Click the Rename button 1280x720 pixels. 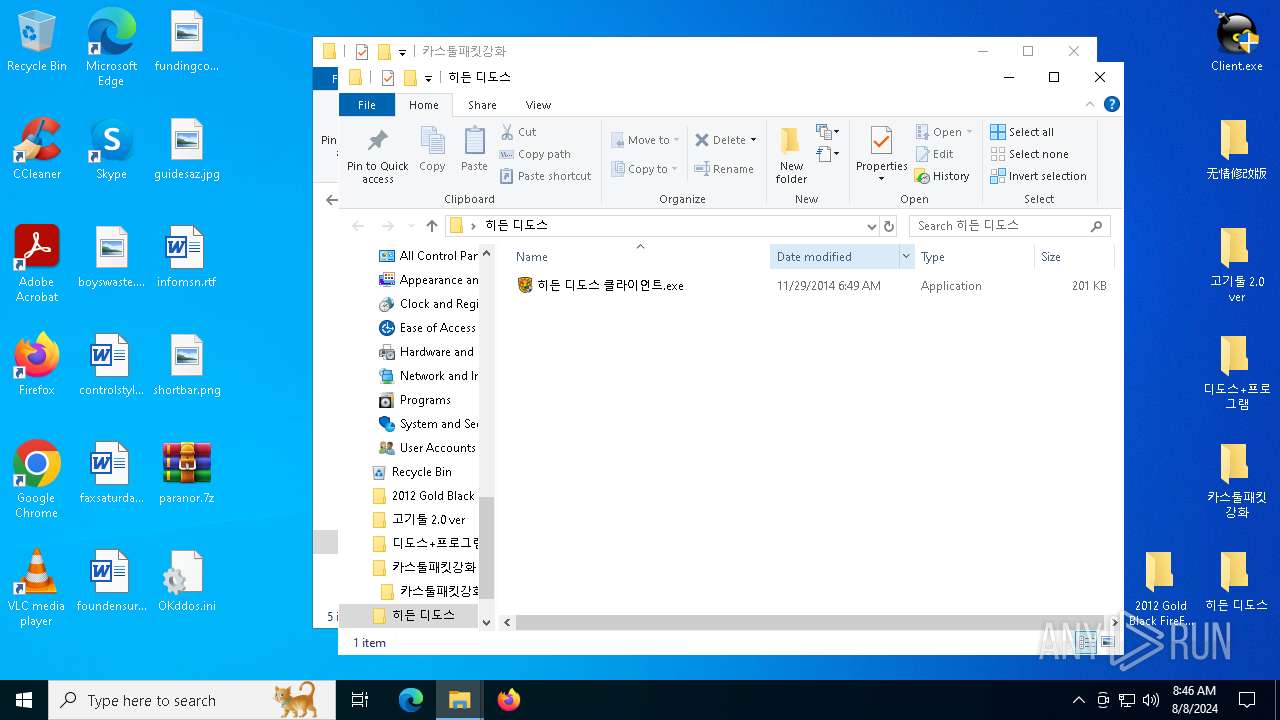click(x=725, y=169)
